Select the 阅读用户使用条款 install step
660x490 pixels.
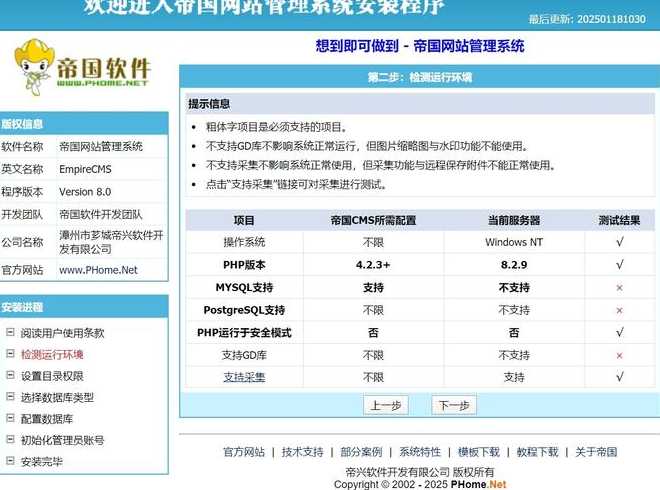(62, 333)
